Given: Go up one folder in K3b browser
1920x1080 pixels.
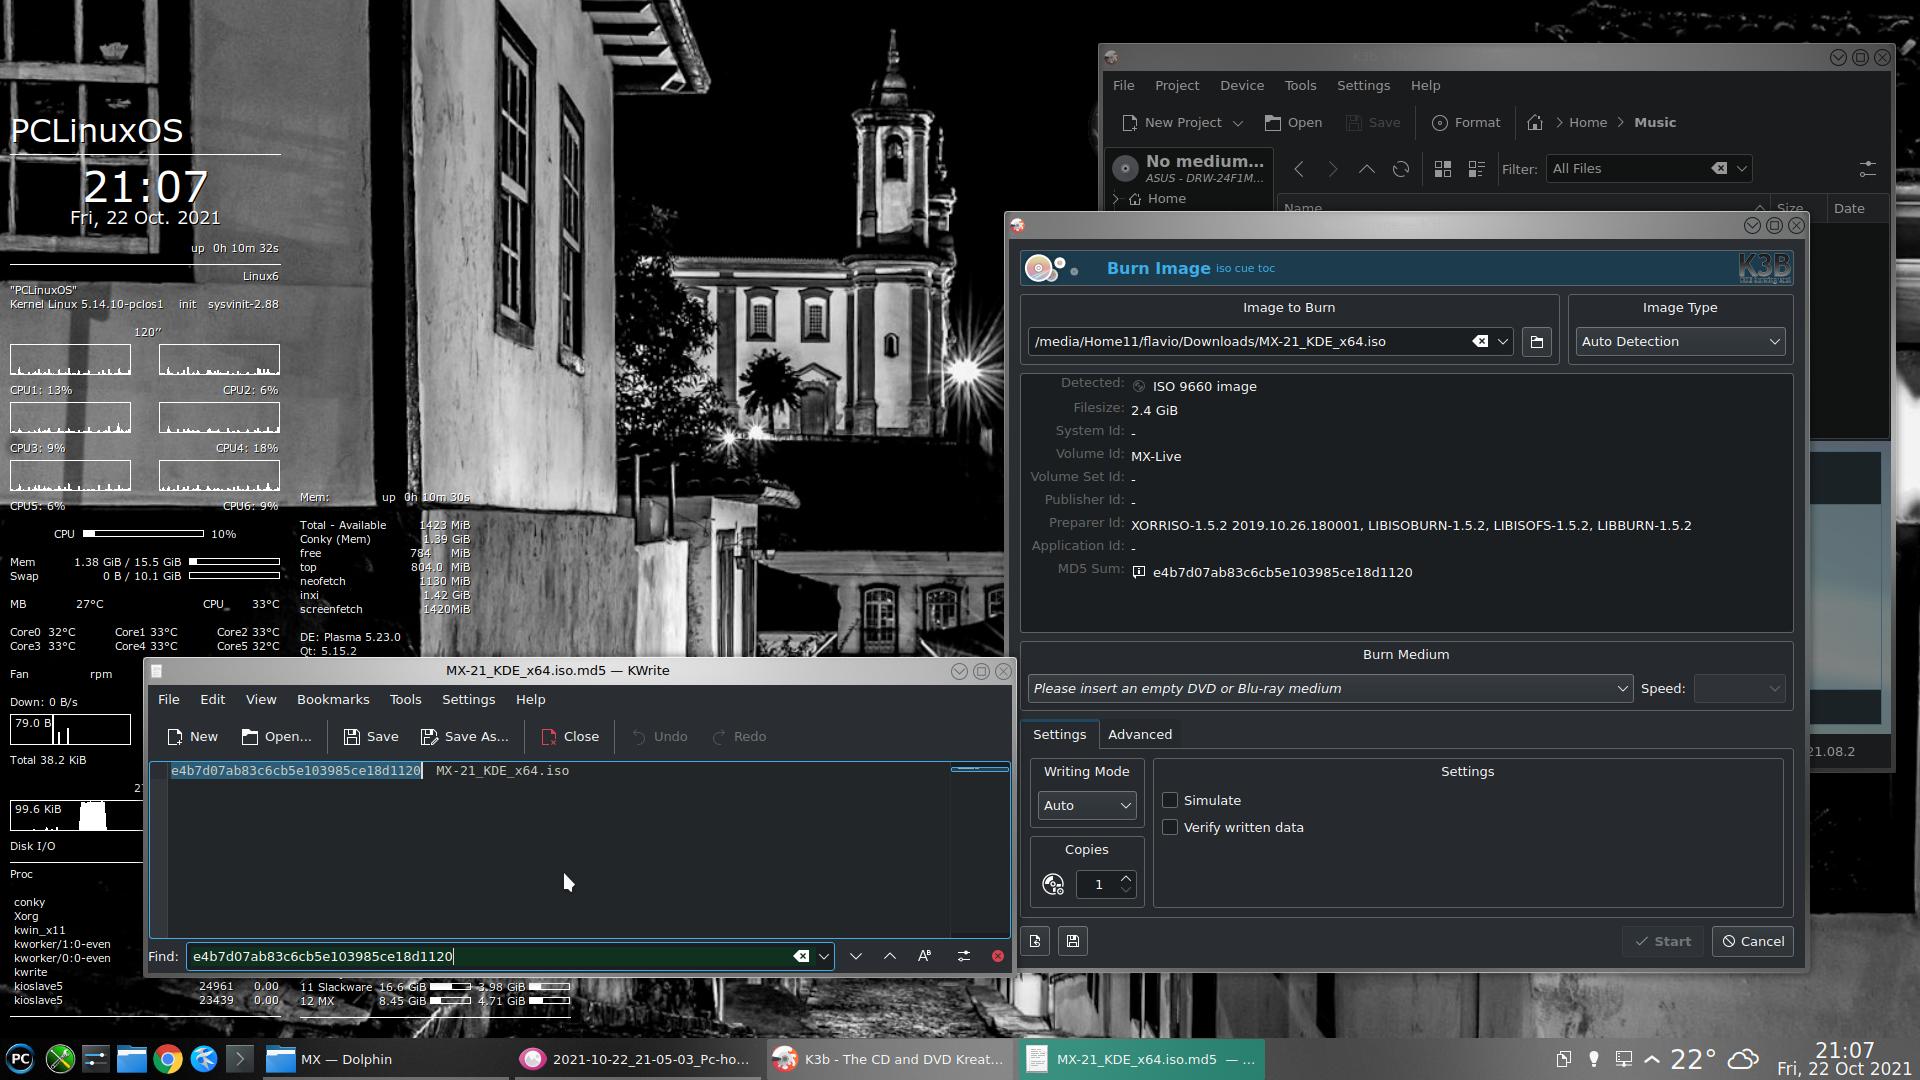Looking at the screenshot, I should point(1367,169).
